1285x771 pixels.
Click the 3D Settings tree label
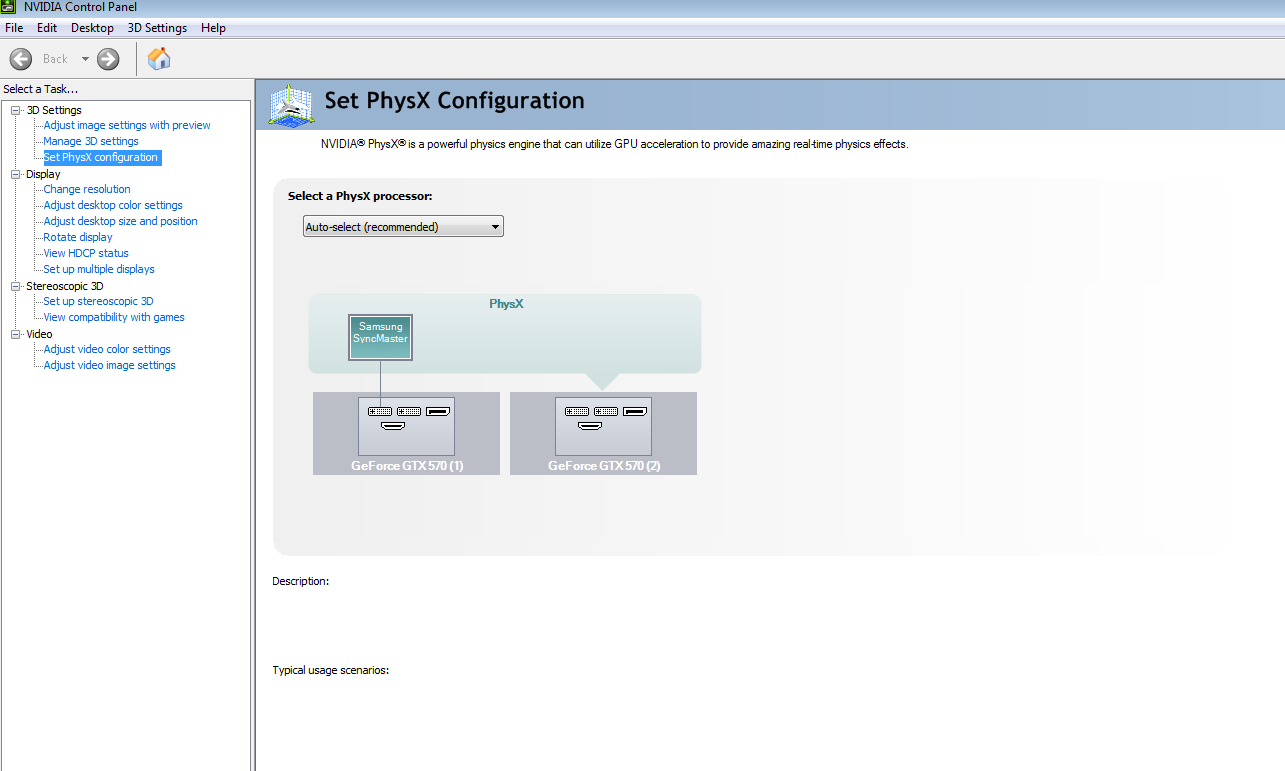click(x=54, y=110)
